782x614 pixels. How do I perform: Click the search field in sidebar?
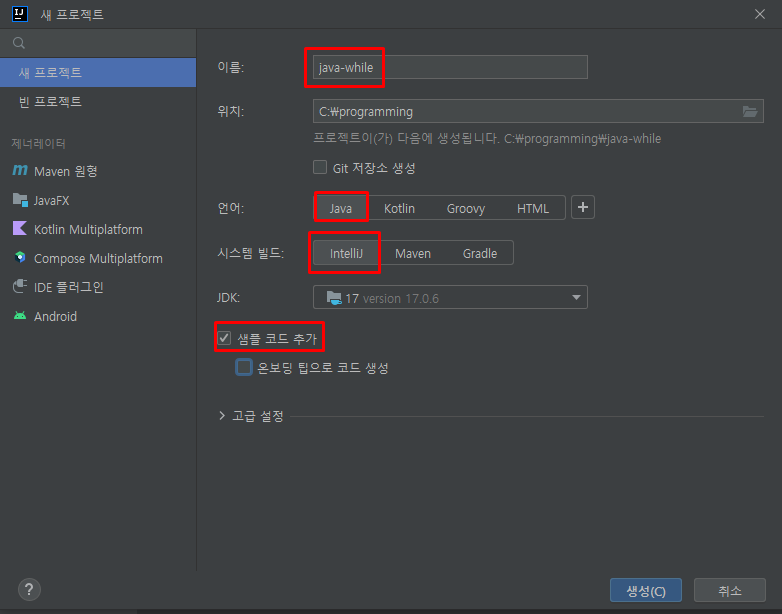(x=98, y=43)
